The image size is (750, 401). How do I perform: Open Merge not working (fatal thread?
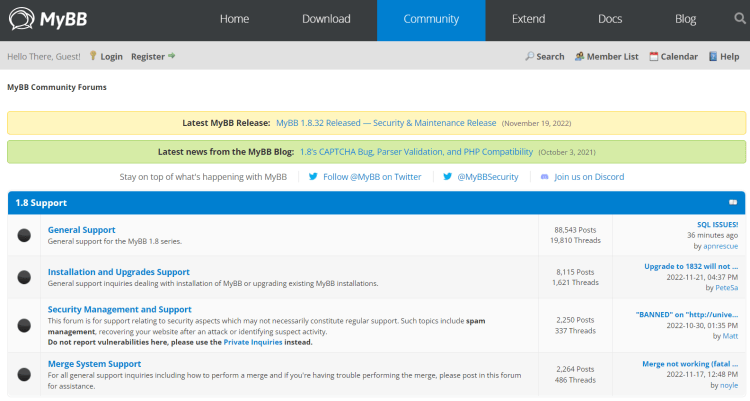coord(690,364)
